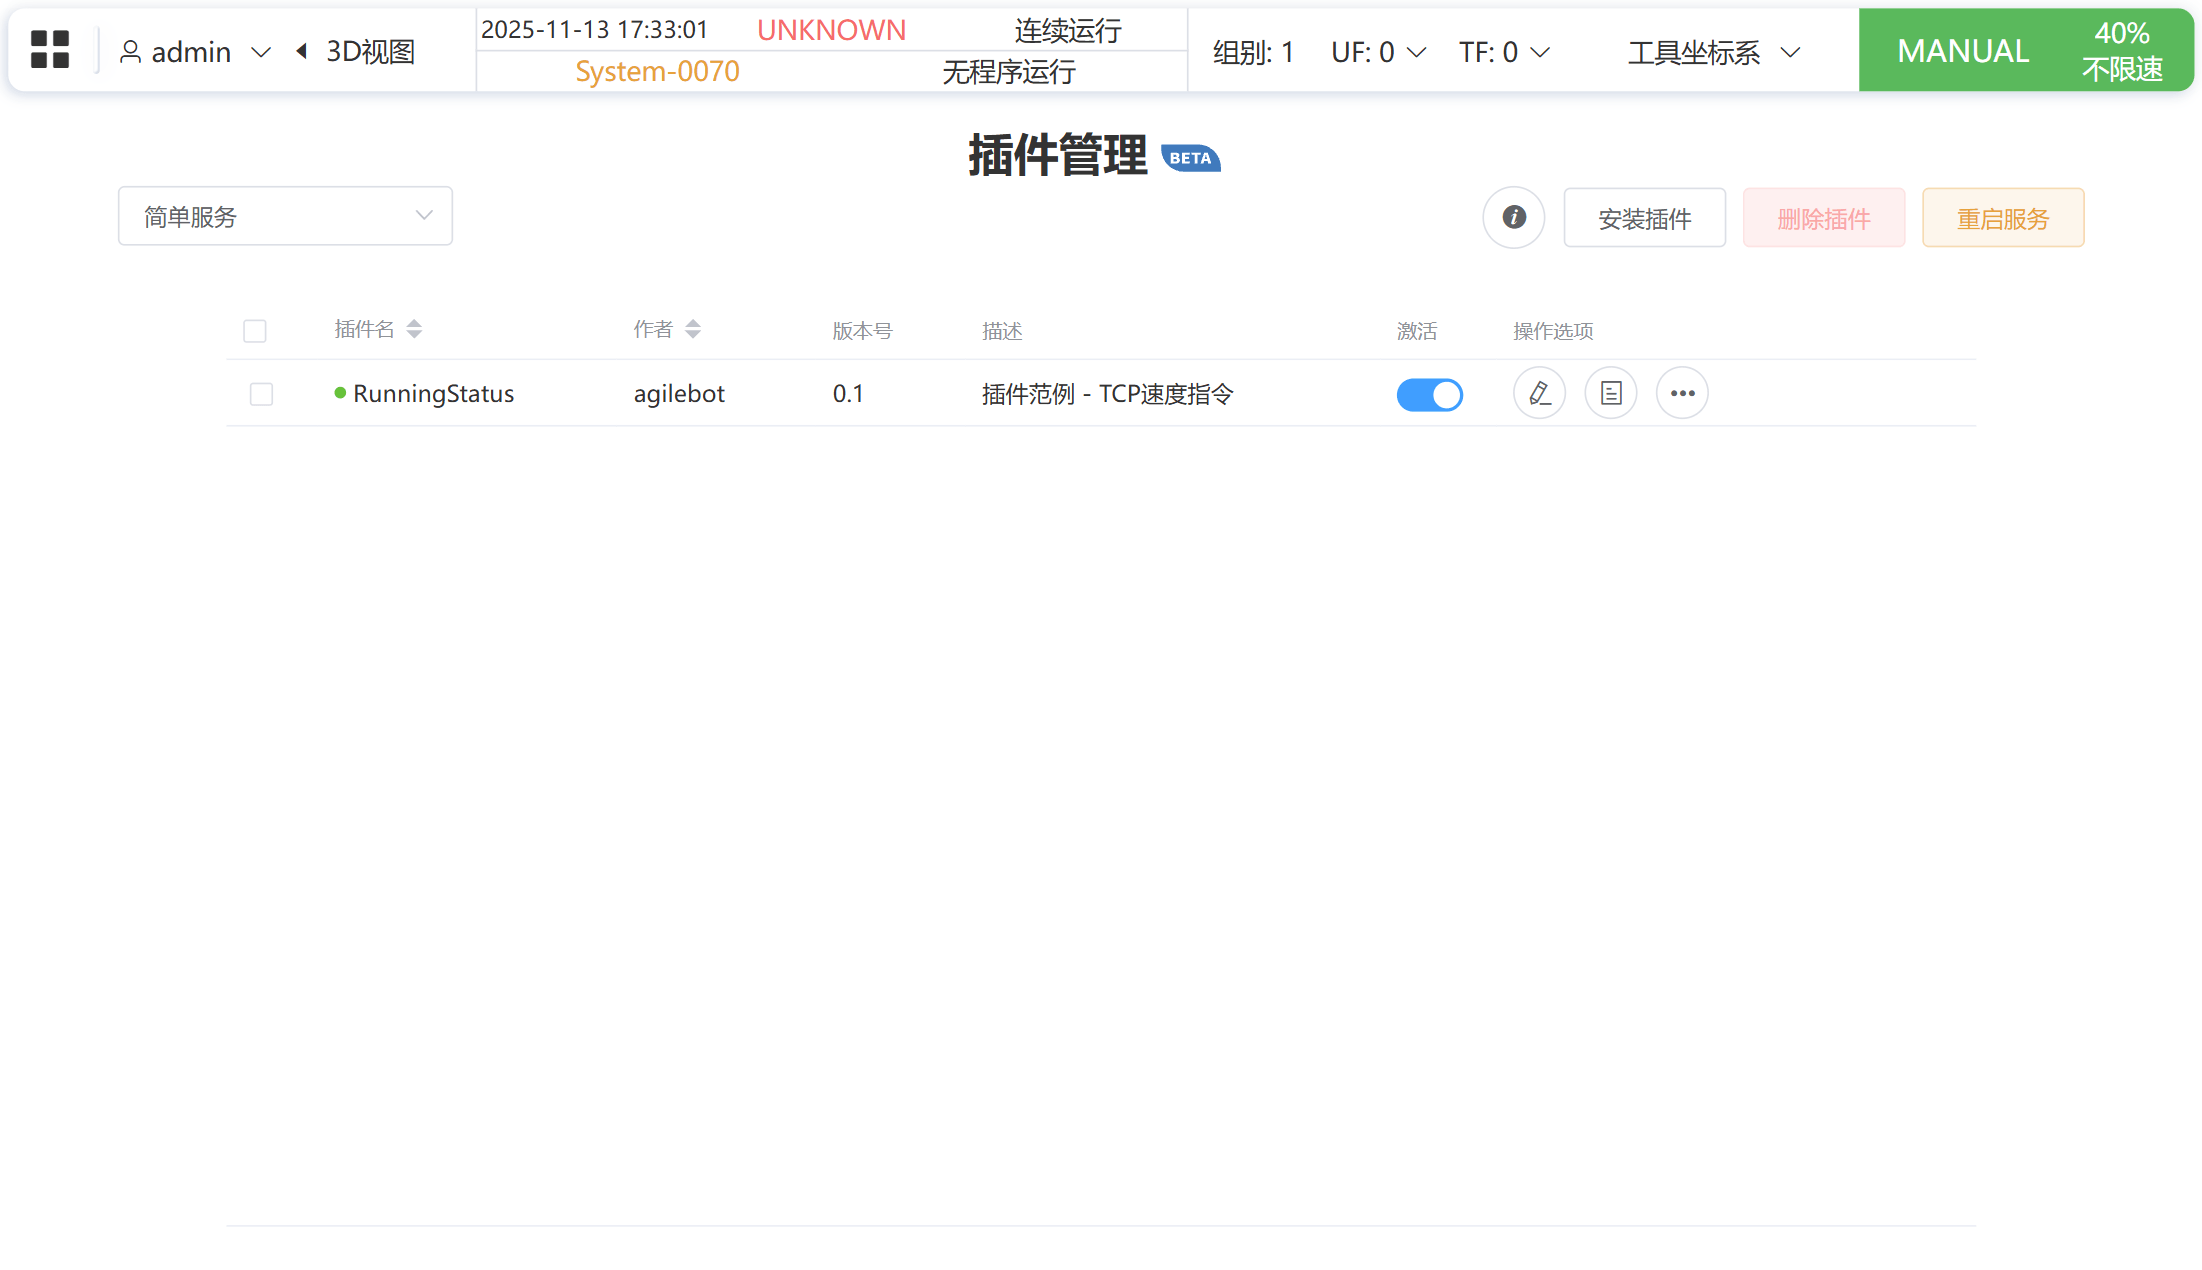Open RunningStatus plugin log document icon
This screenshot has width=2202, height=1270.
point(1610,393)
